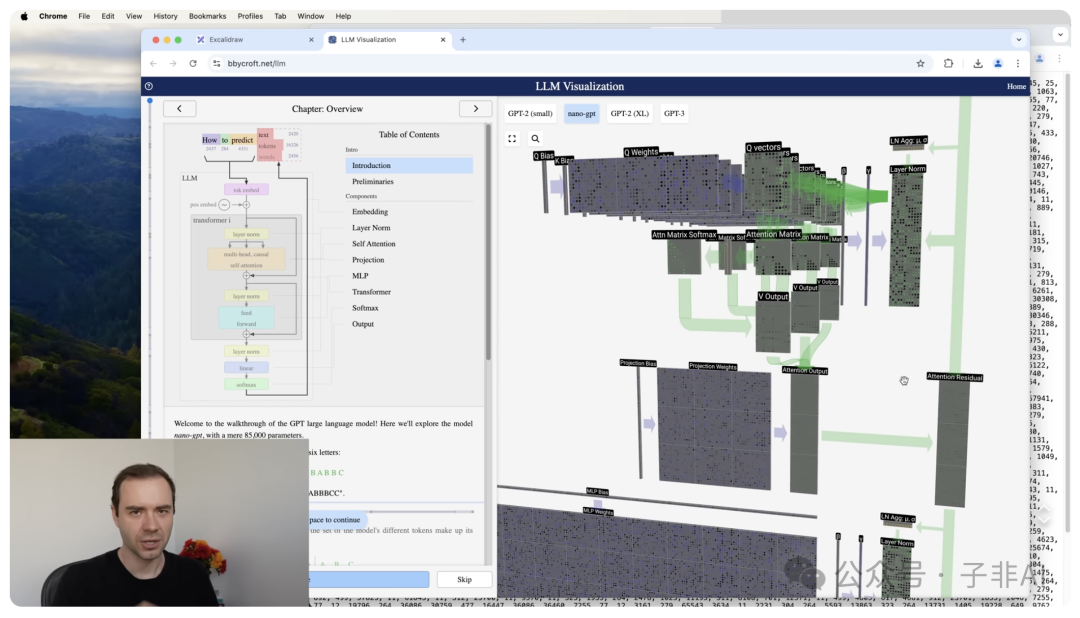The width and height of the screenshot is (1080, 618).
Task: Select the GPT-2 (small) model
Action: pos(530,114)
